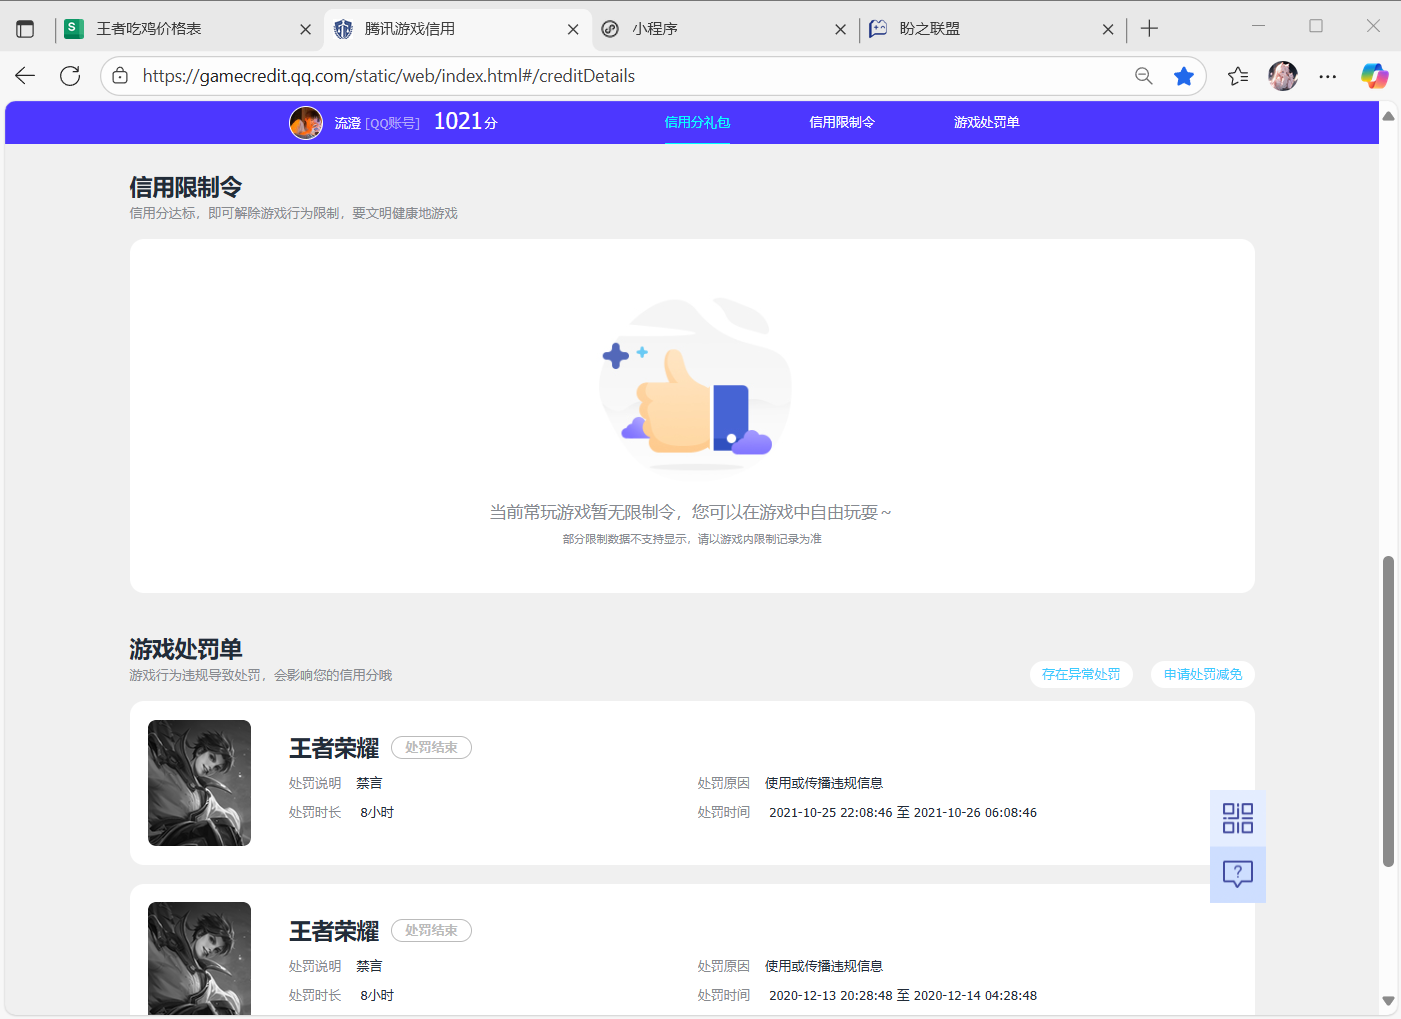Click the 申请处罚减免 button

click(x=1203, y=674)
